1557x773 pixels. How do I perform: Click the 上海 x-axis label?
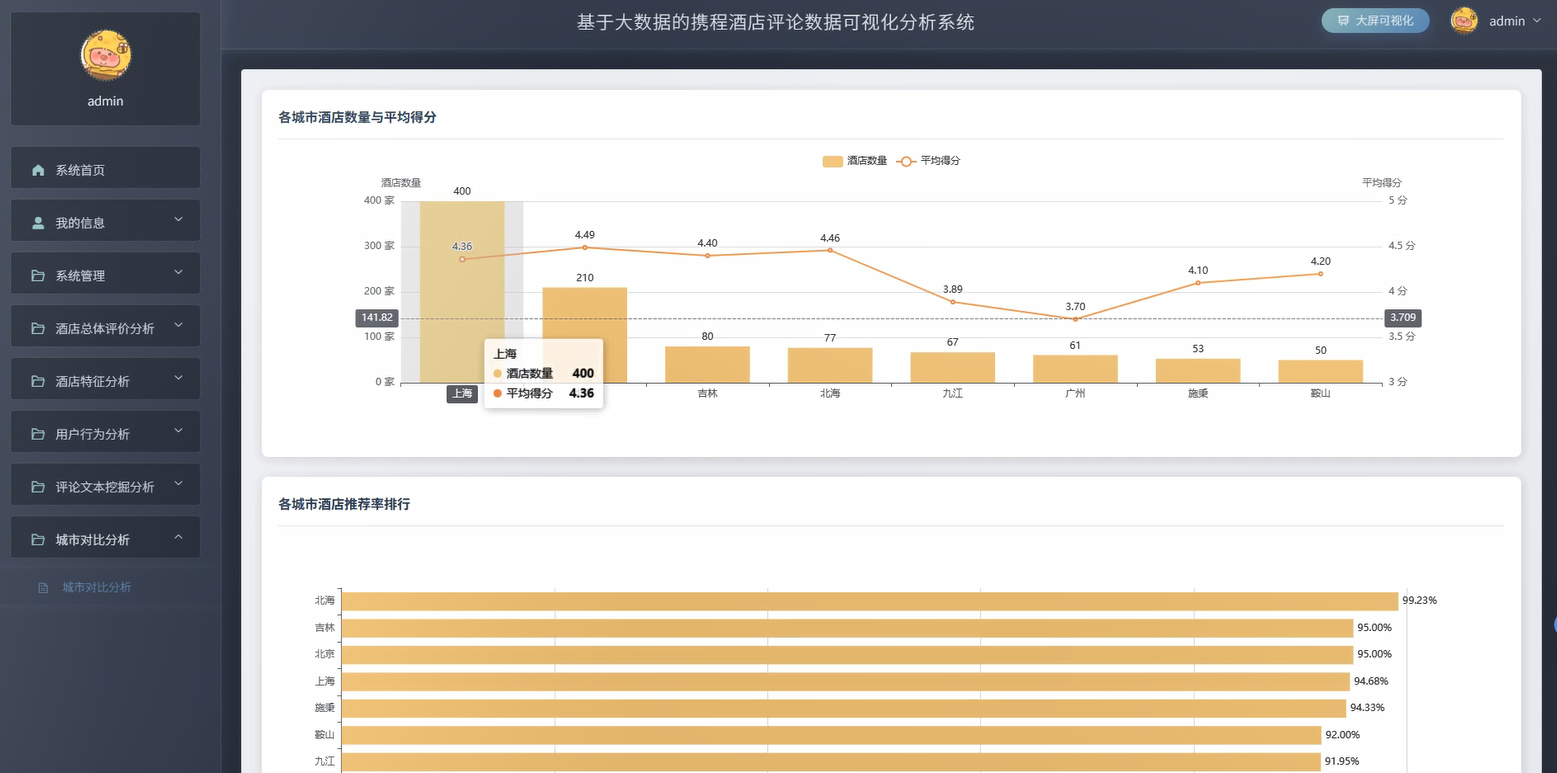pos(462,394)
